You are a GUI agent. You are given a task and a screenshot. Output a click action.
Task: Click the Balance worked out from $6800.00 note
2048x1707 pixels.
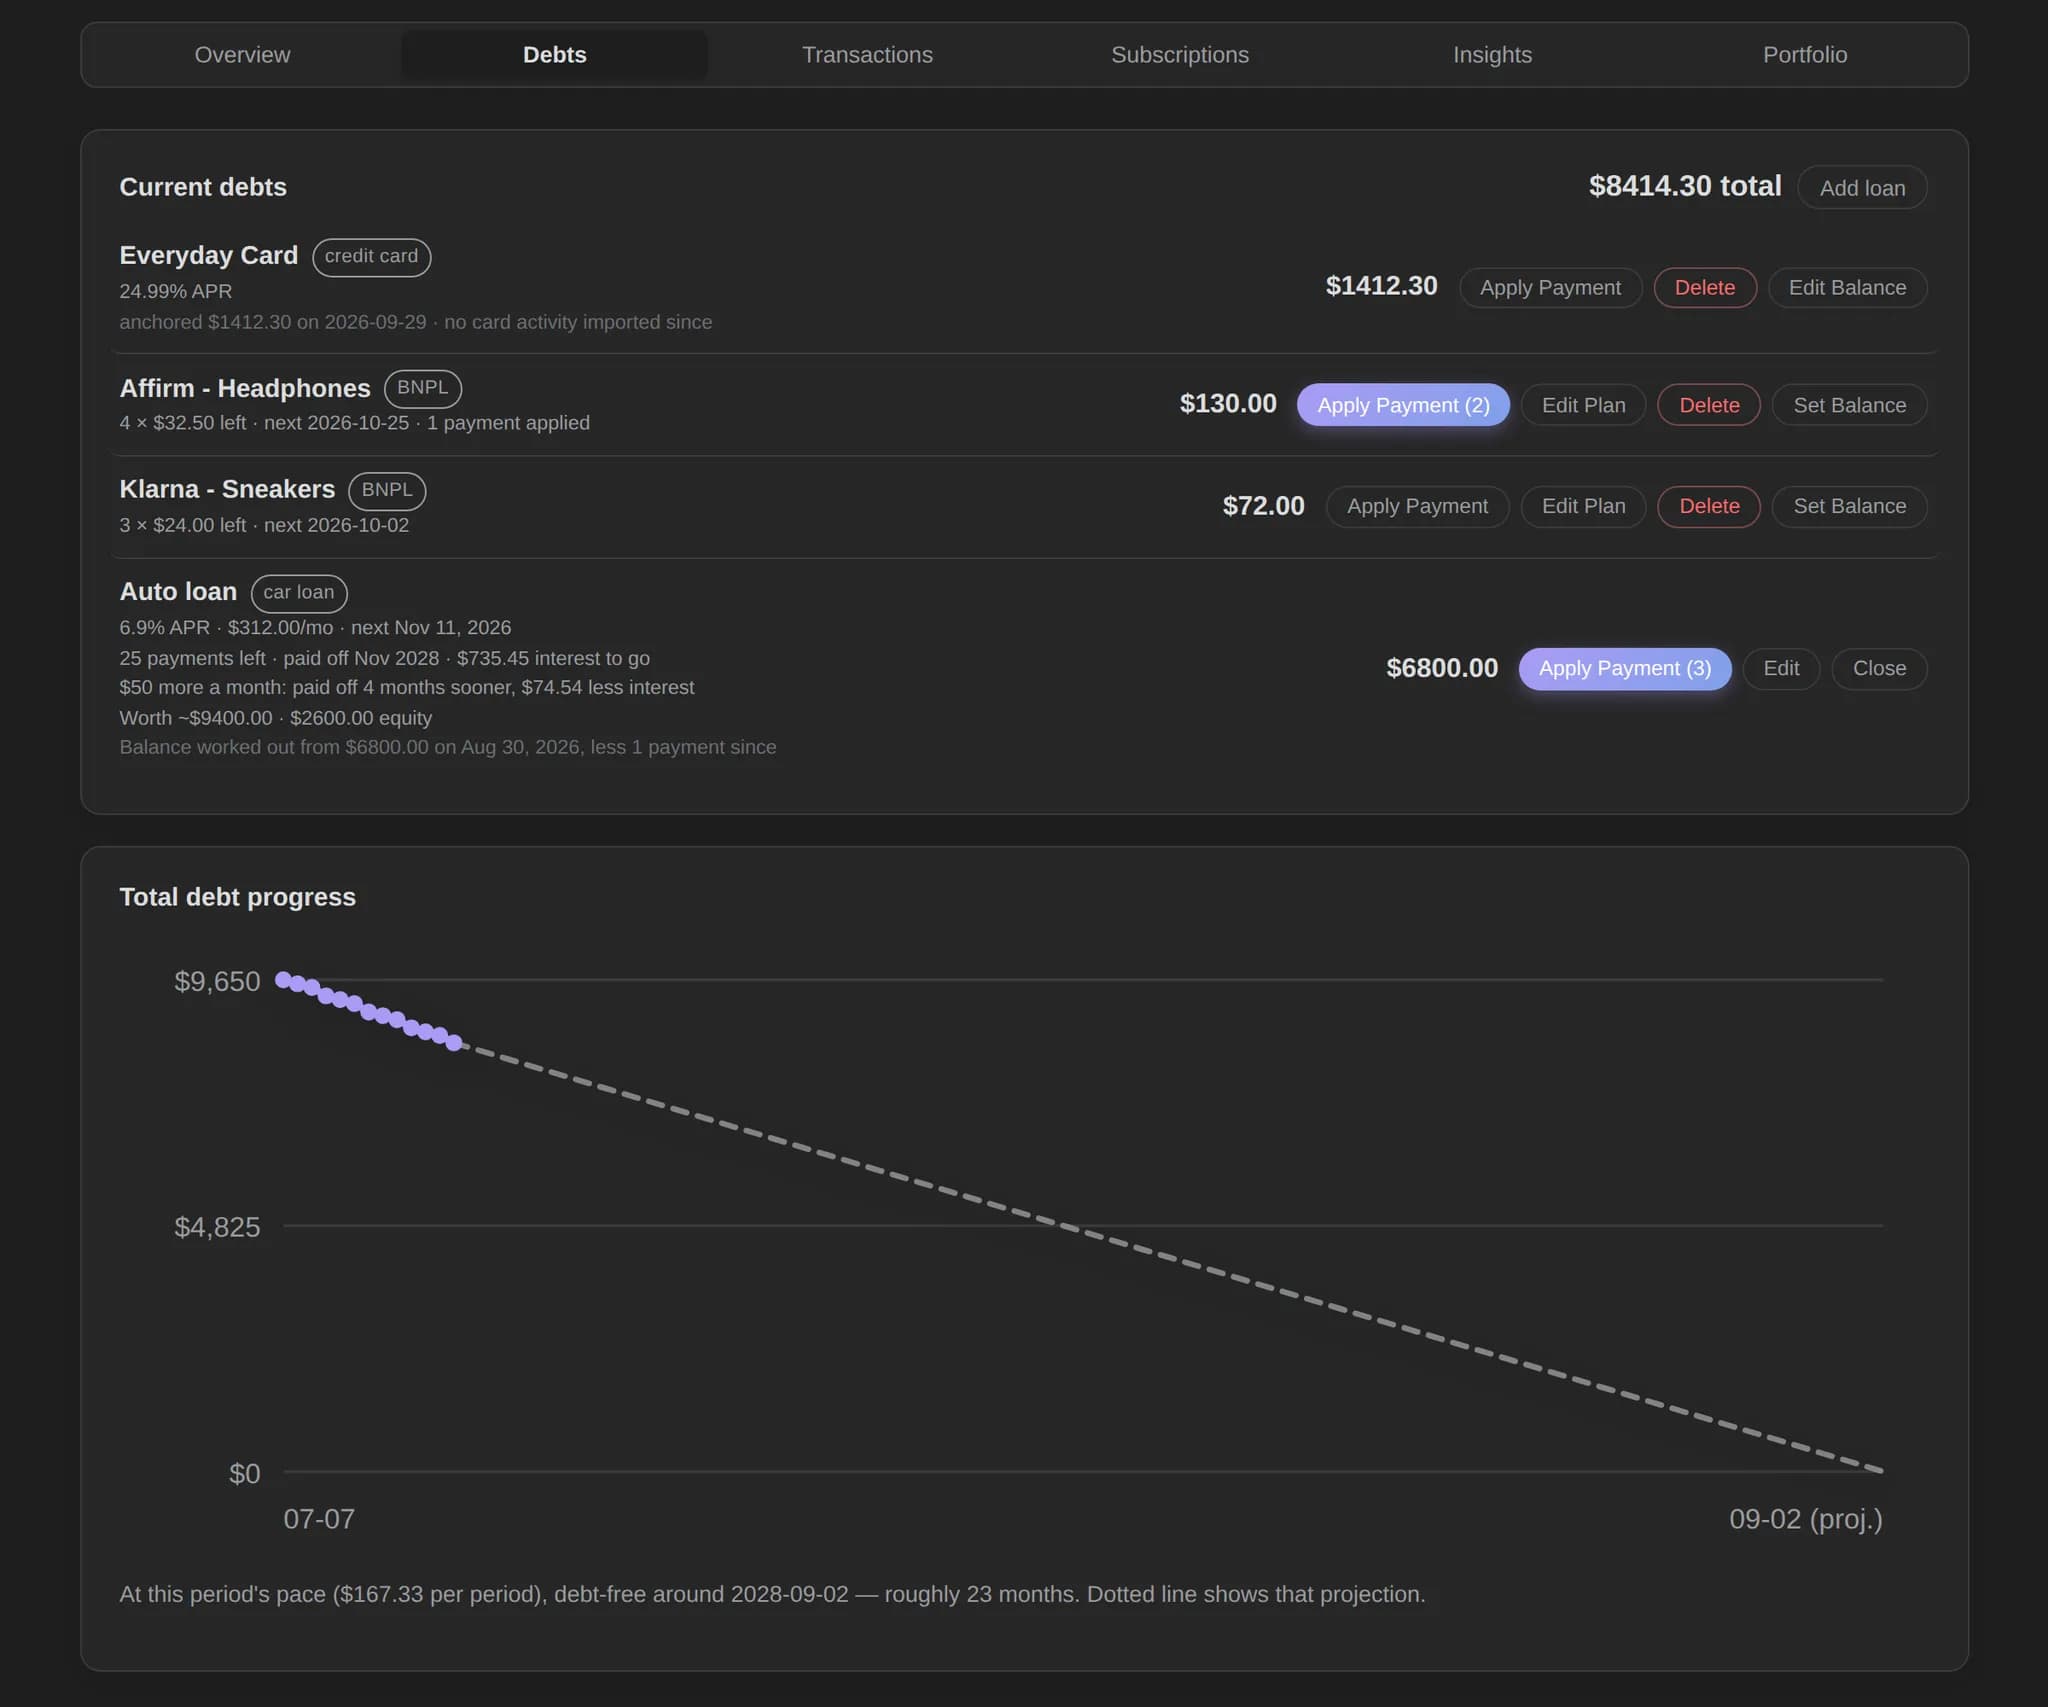coord(447,748)
